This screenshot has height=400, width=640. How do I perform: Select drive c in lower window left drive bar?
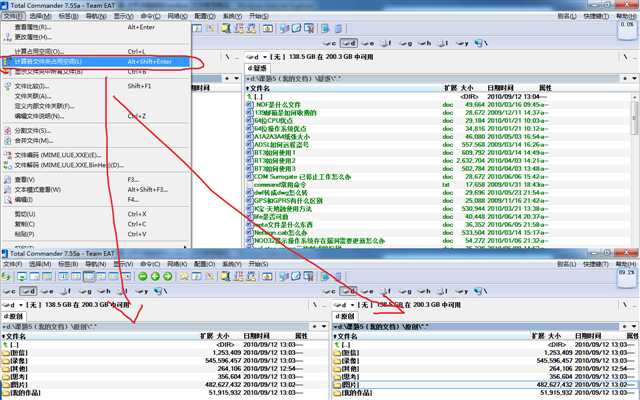[9, 291]
